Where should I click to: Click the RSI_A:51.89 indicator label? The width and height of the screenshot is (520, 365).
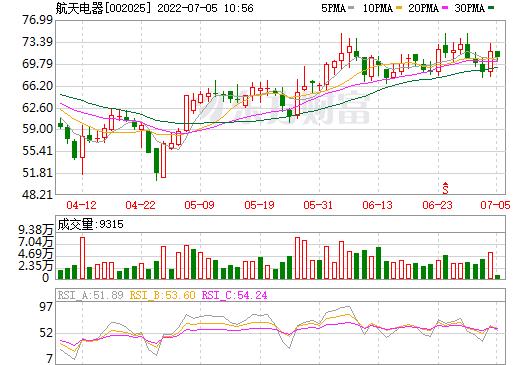(x=91, y=295)
